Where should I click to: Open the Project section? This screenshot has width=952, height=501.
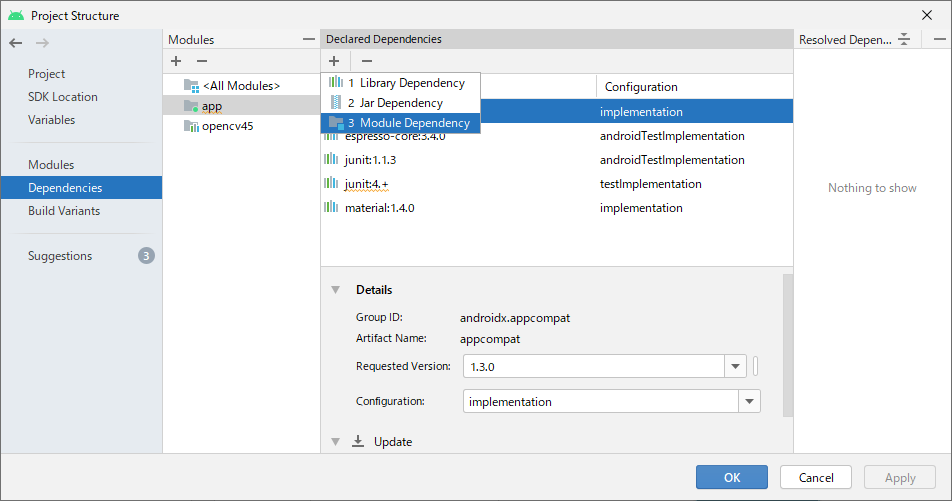click(46, 73)
